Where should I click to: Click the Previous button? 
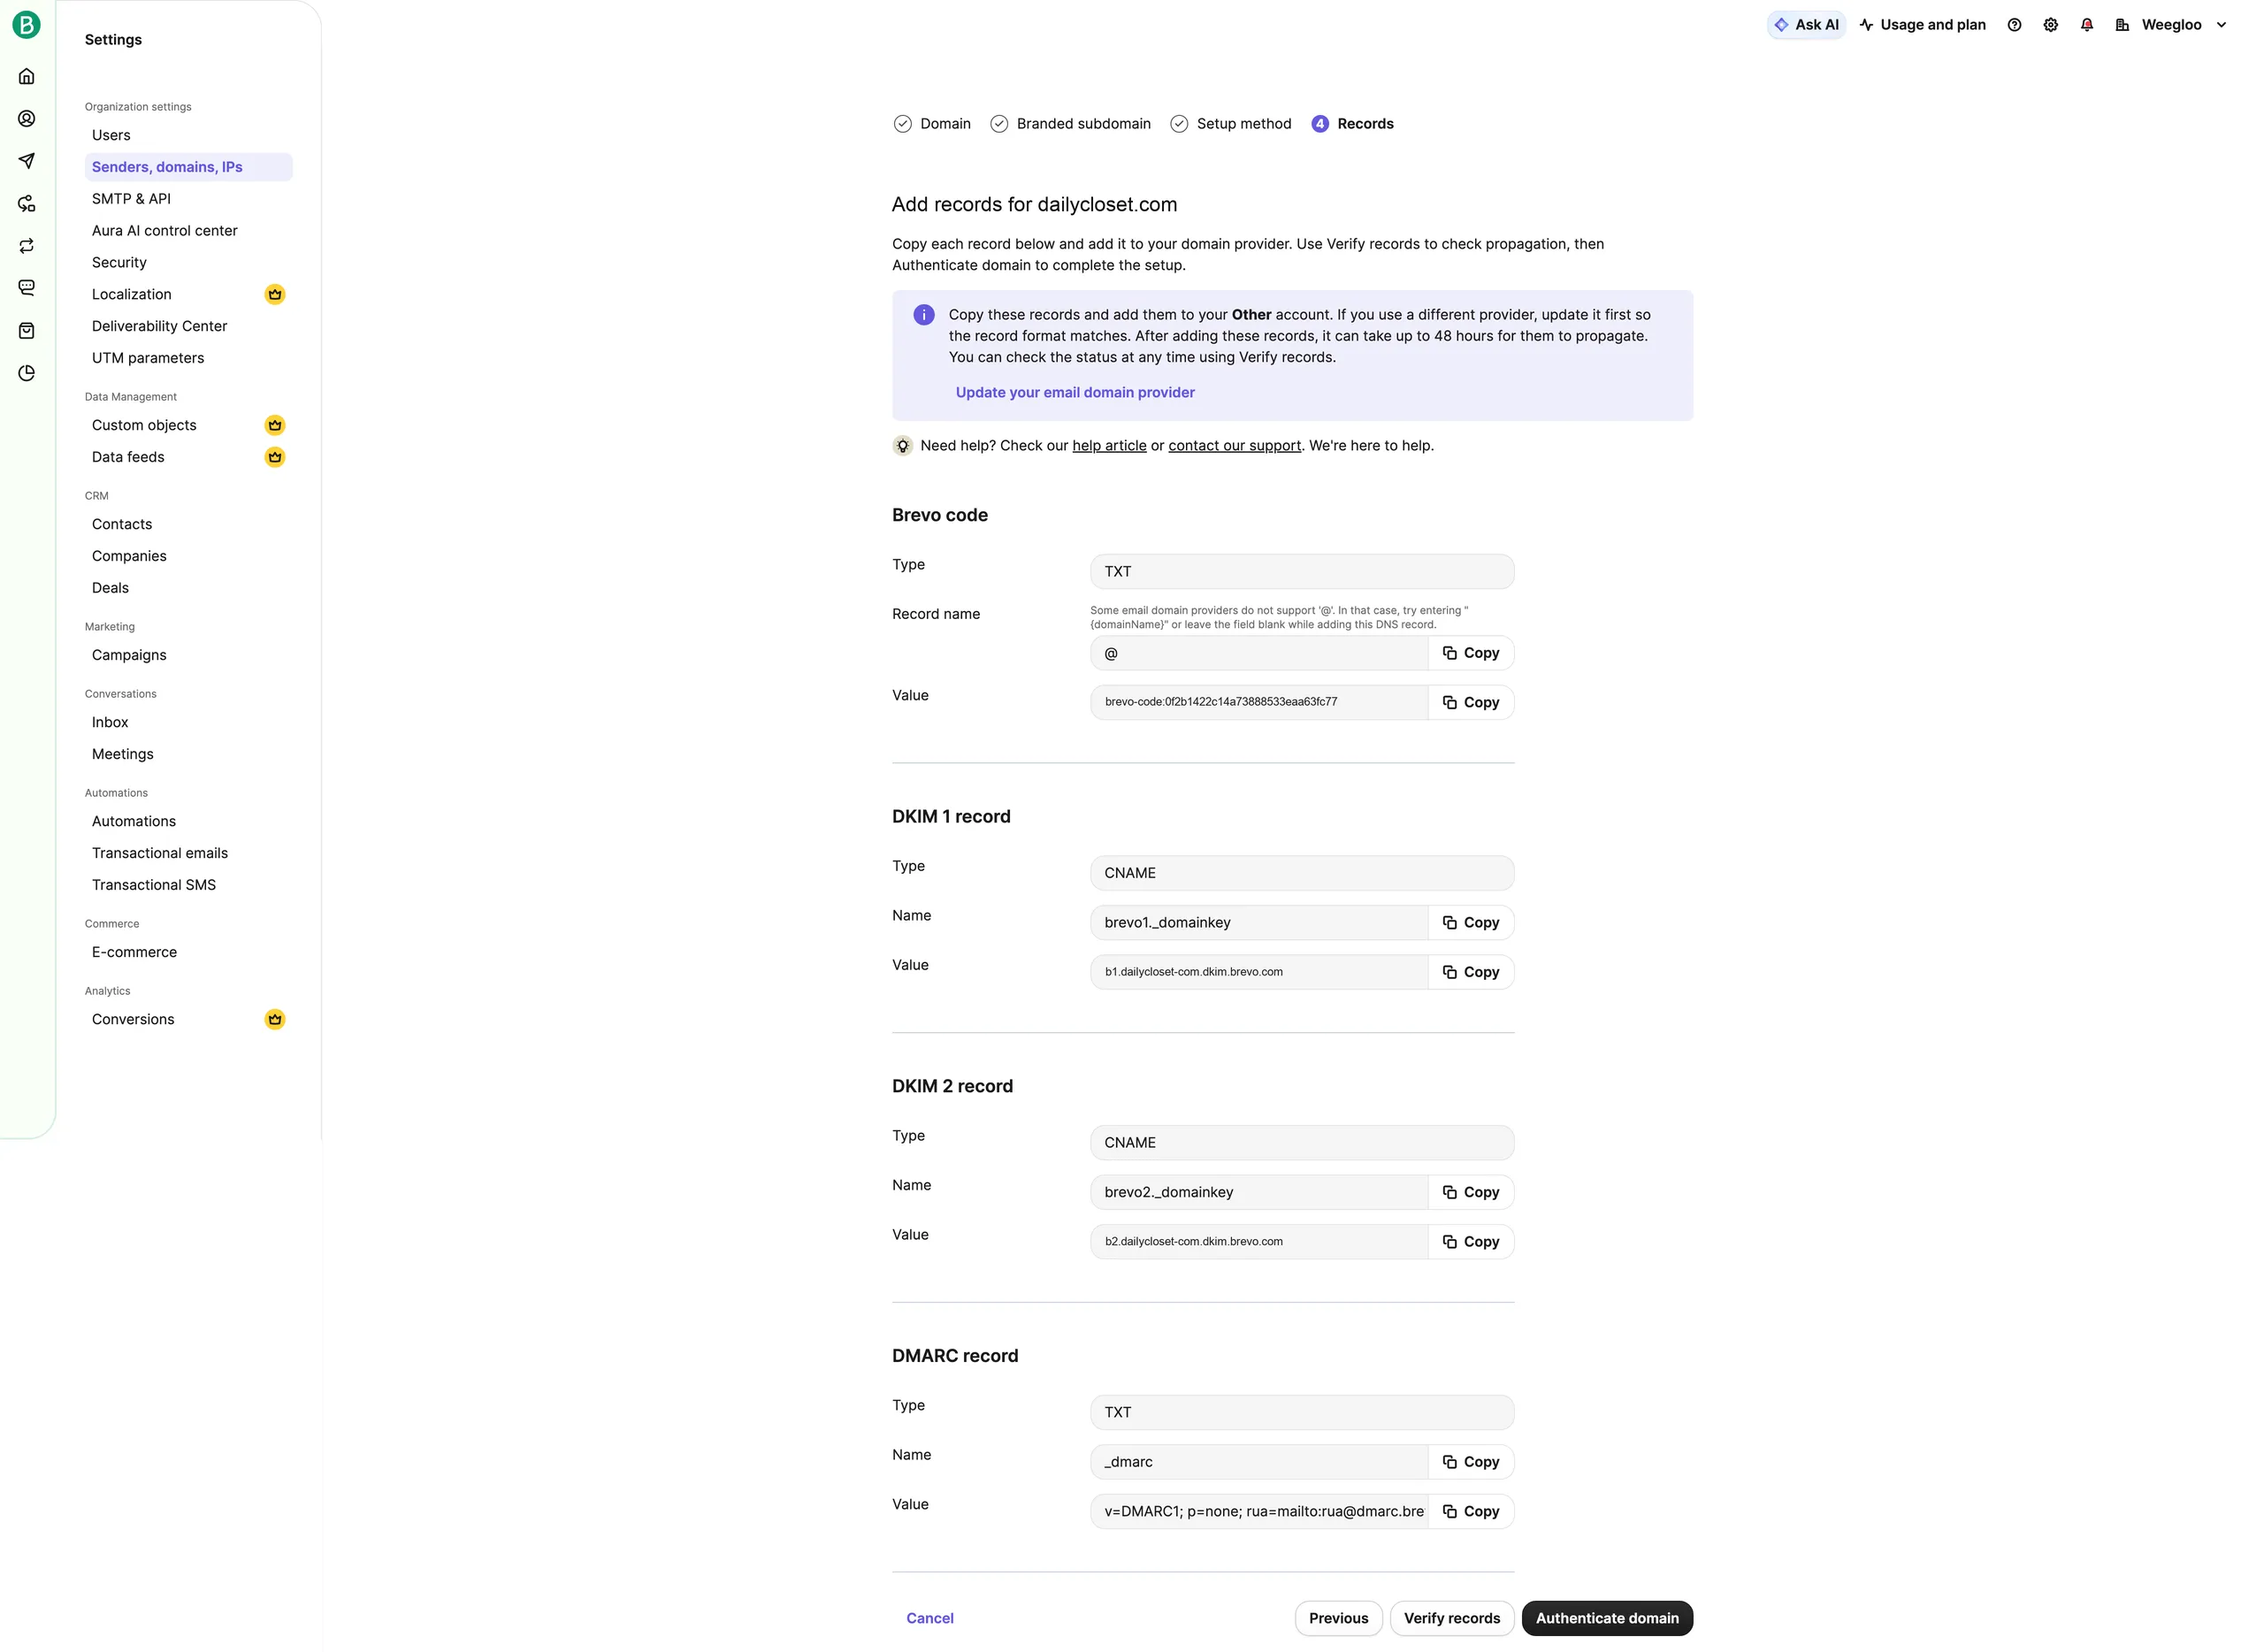click(x=1338, y=1618)
